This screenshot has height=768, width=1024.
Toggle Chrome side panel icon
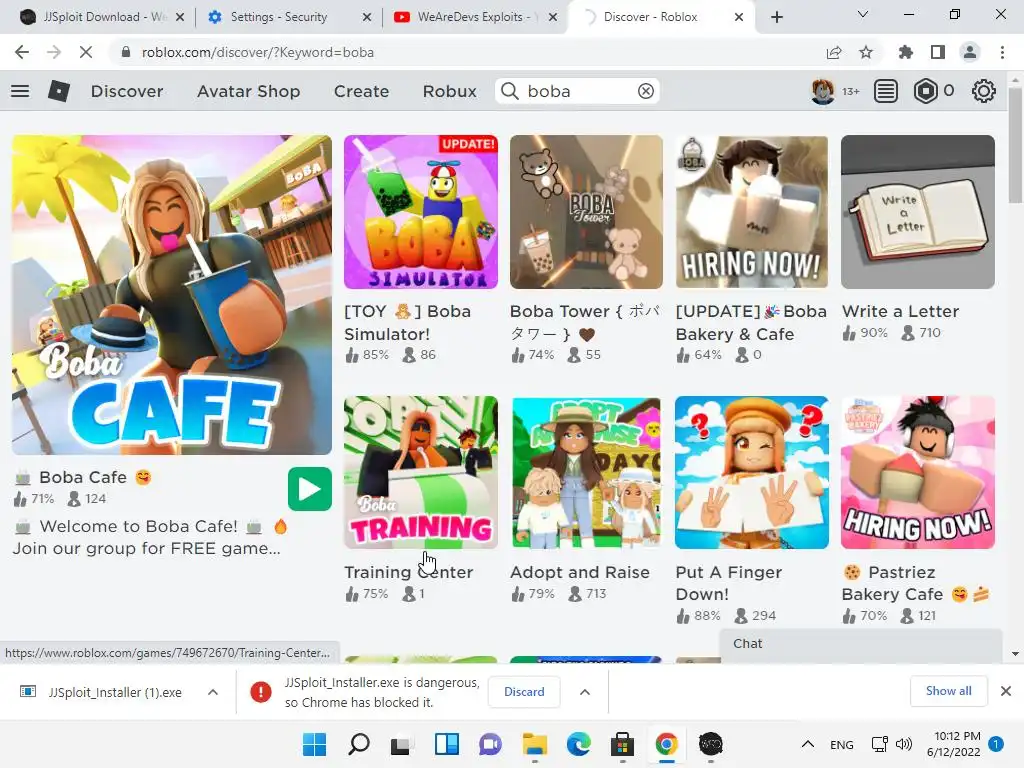938,52
